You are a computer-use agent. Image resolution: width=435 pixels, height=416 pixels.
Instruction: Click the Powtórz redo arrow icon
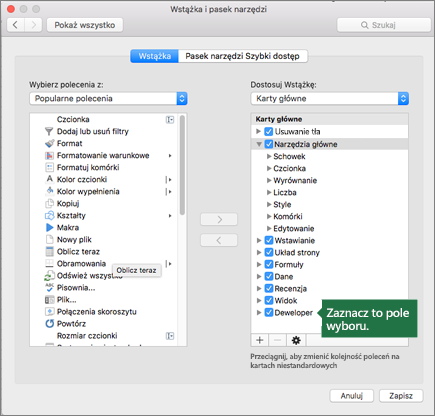pyautogui.click(x=49, y=324)
